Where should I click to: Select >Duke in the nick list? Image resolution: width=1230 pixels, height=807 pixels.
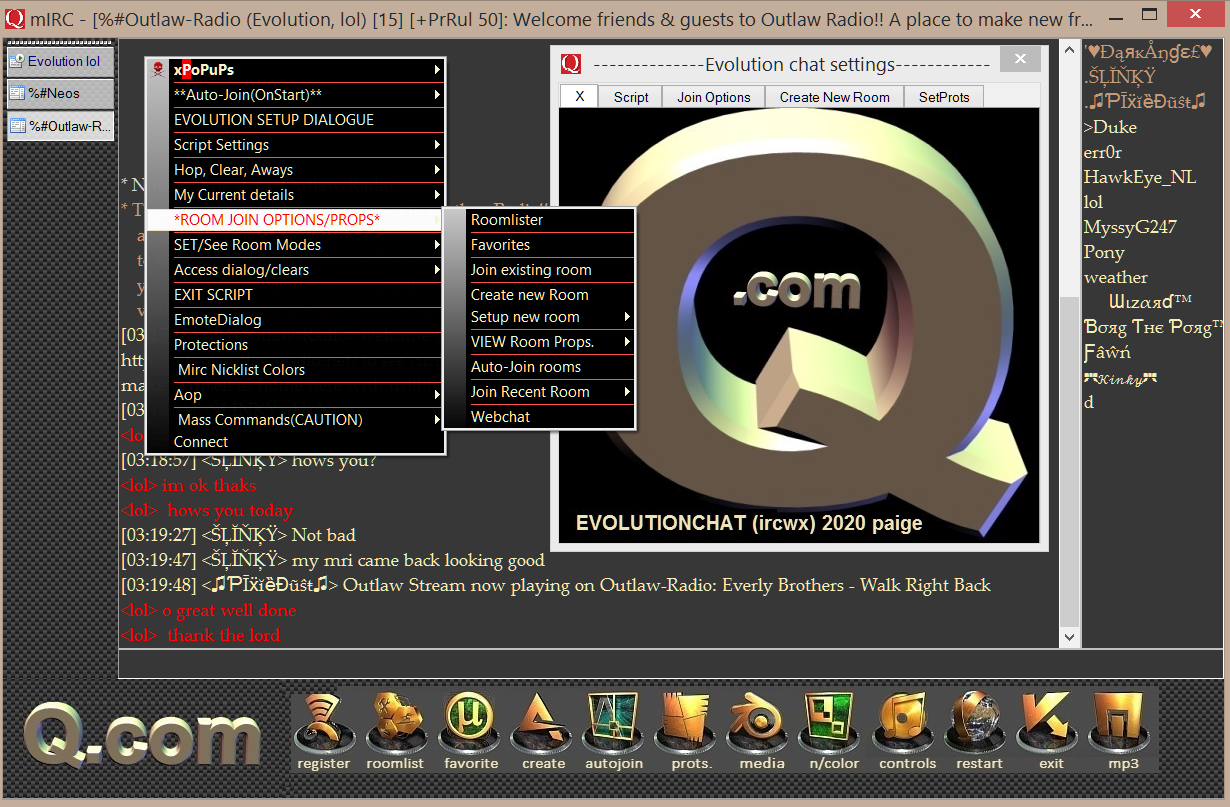[1110, 127]
